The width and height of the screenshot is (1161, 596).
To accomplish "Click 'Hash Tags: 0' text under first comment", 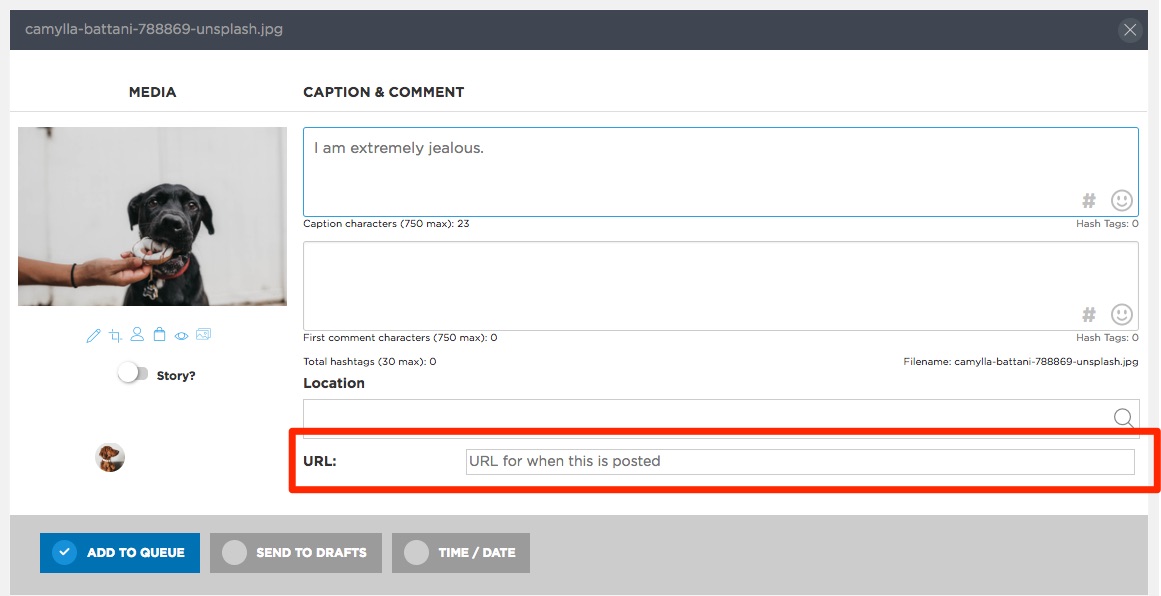I will [x=1107, y=338].
